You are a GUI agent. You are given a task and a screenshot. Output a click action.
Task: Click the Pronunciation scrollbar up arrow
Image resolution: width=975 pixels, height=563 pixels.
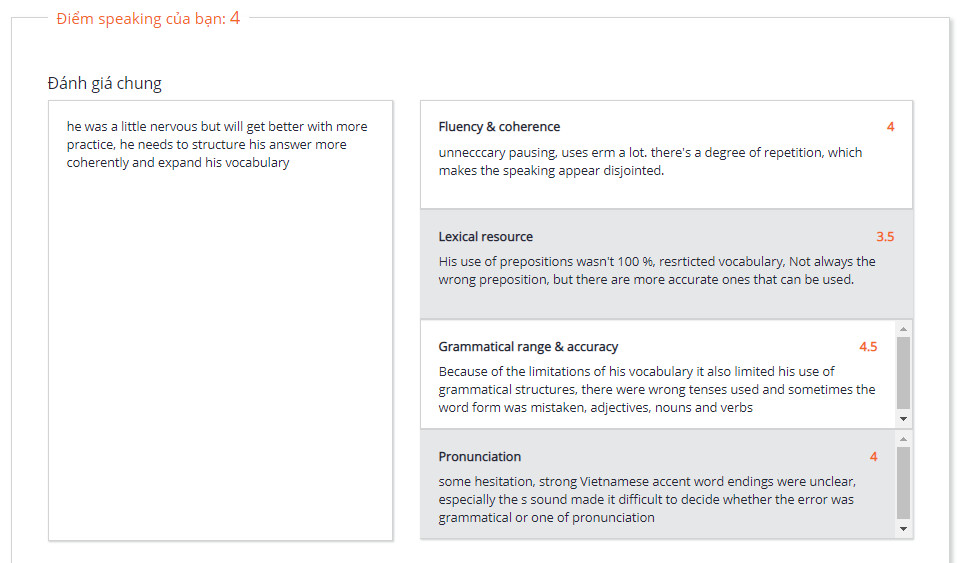pyautogui.click(x=903, y=439)
